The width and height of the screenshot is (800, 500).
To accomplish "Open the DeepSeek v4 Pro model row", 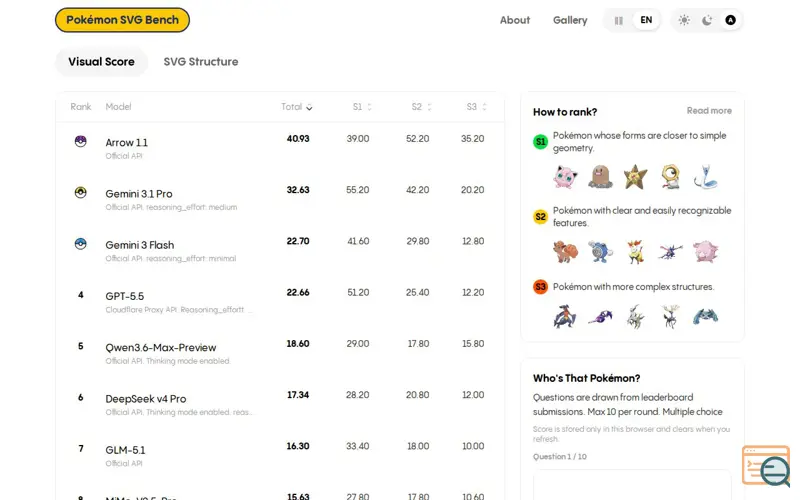I will click(280, 405).
